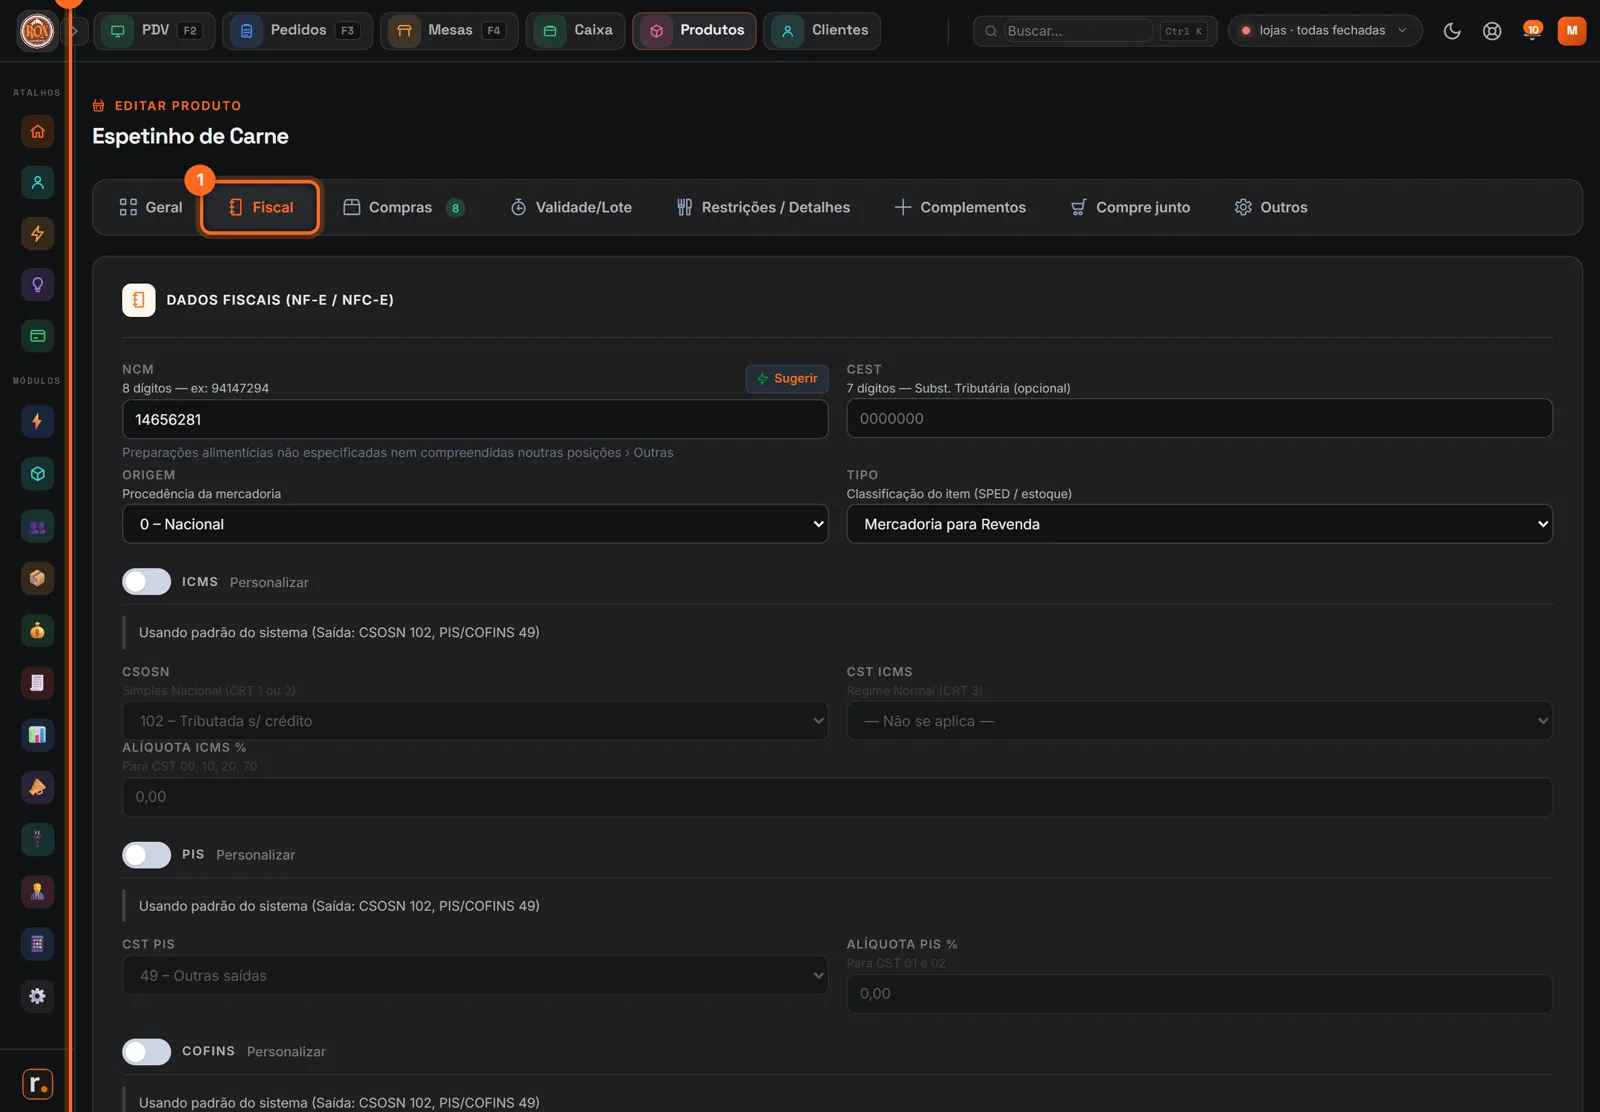Open the gear settings icon in sidebar
The image size is (1600, 1112).
click(37, 996)
